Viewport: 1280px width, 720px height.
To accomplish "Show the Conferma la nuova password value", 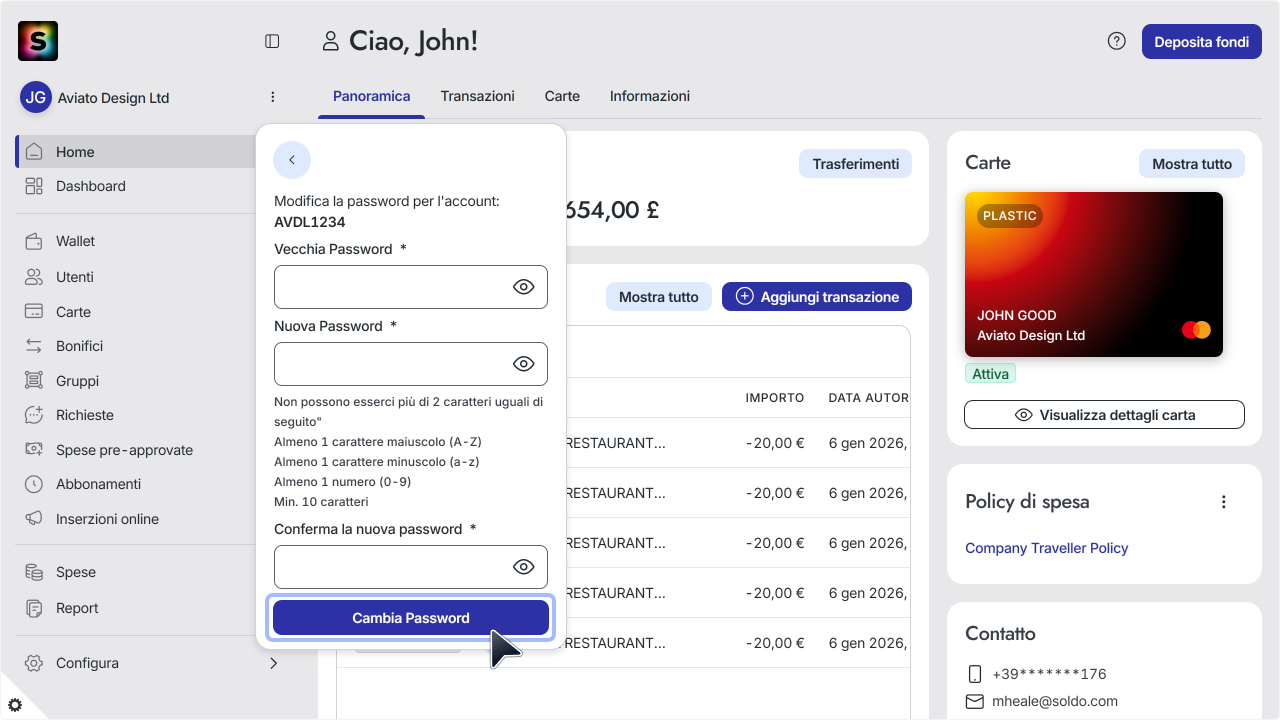I will [x=524, y=567].
